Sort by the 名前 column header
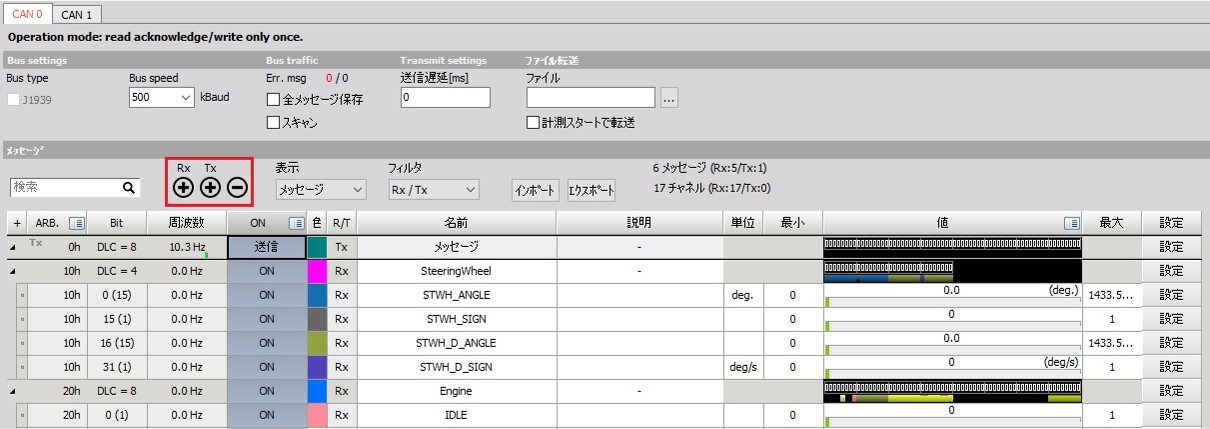The width and height of the screenshot is (1210, 429). [456, 223]
